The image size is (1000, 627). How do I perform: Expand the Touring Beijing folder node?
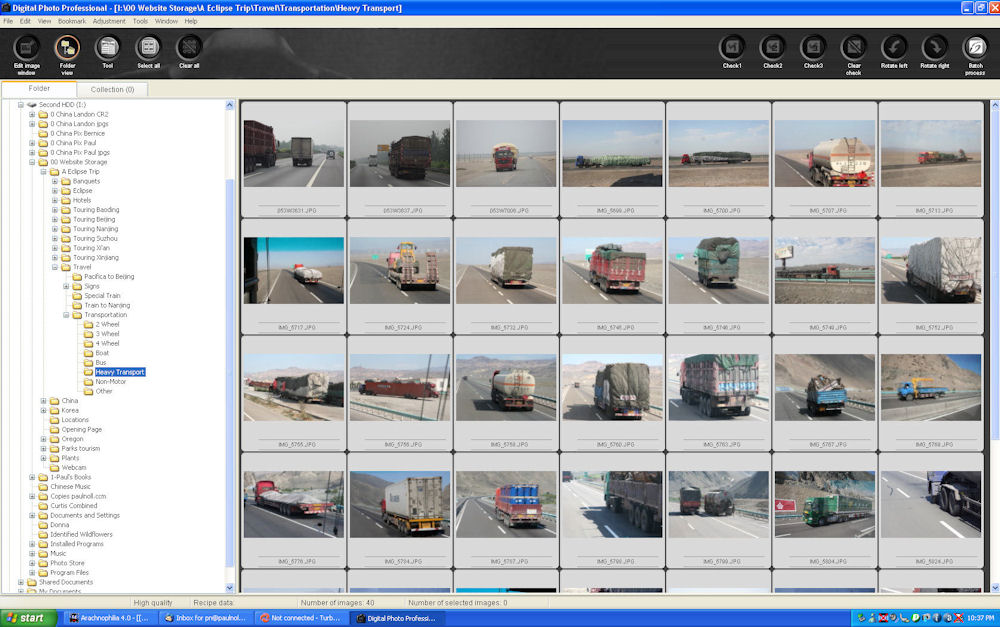pos(55,219)
